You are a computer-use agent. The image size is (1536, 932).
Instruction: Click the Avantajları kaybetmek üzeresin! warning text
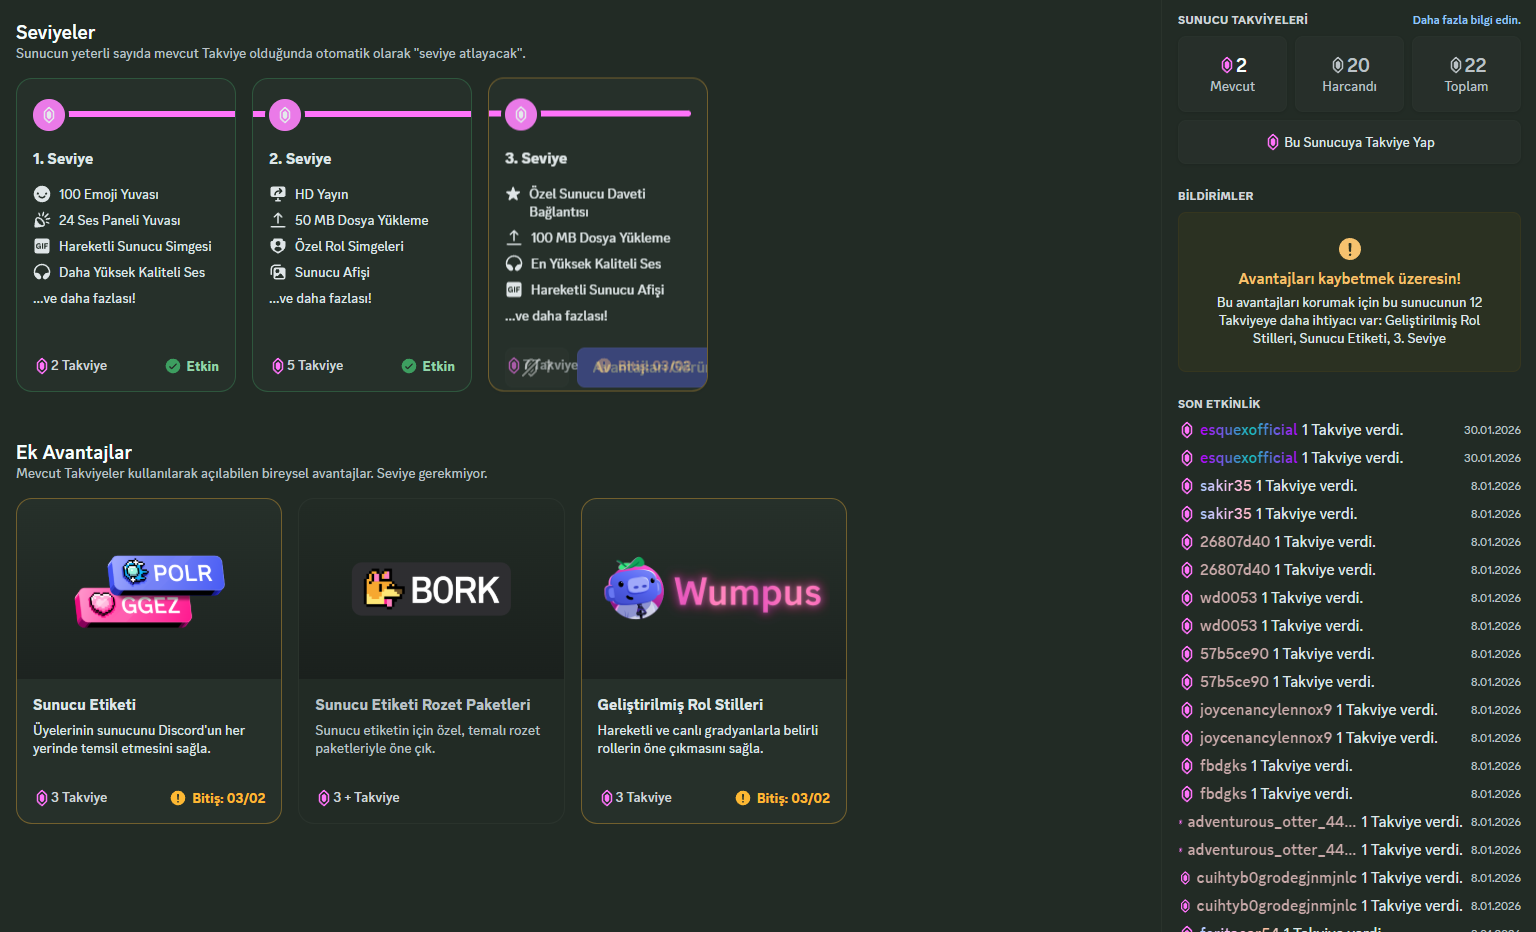point(1349,279)
